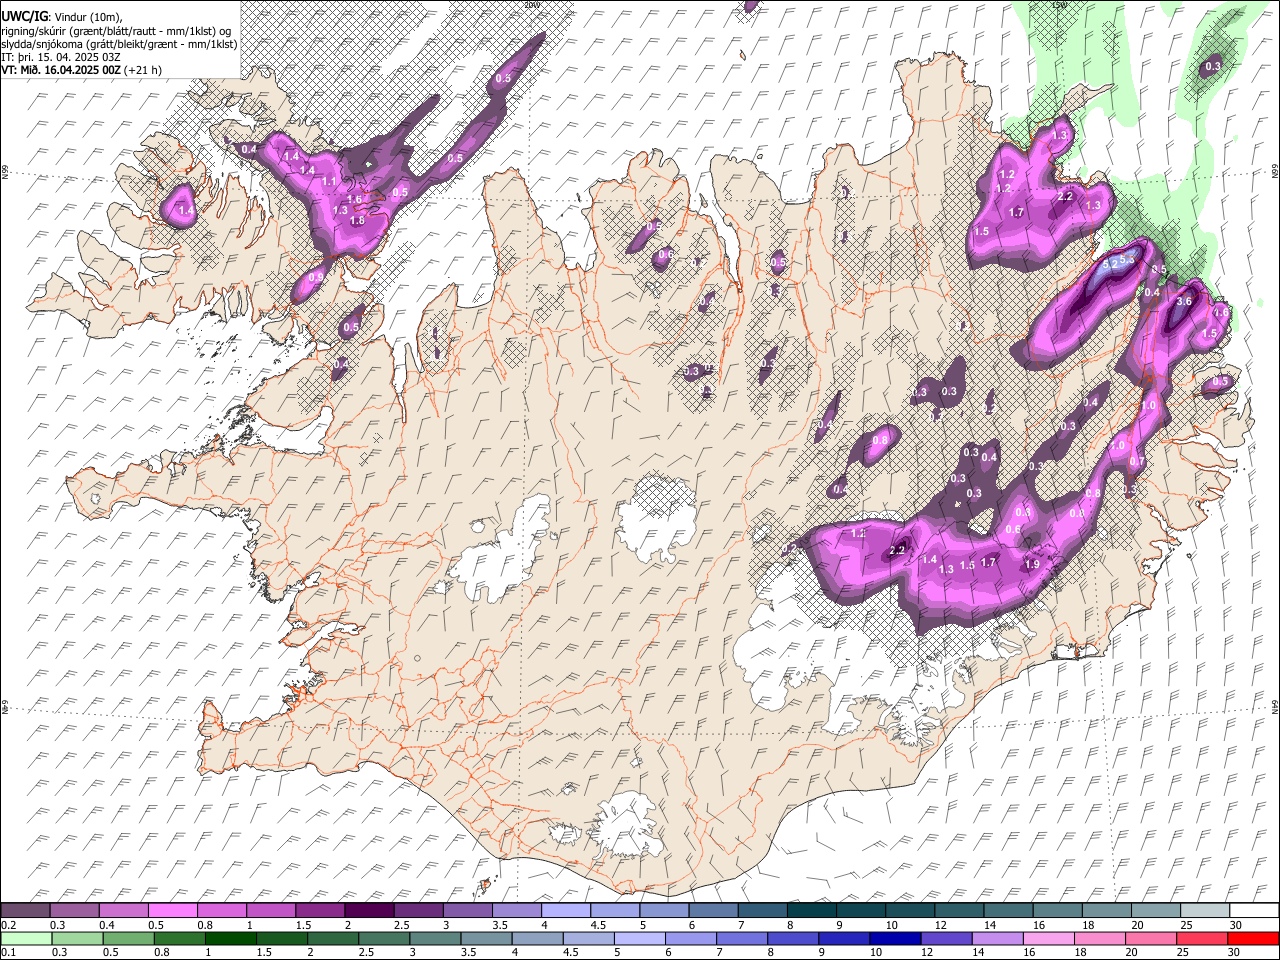1280x960 pixels.
Task: Click the top-row swatch between 12 and 14
Action: click(959, 911)
